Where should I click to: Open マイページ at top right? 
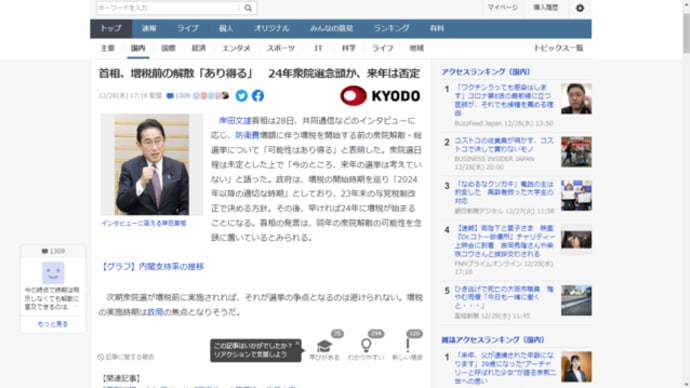[503, 7]
